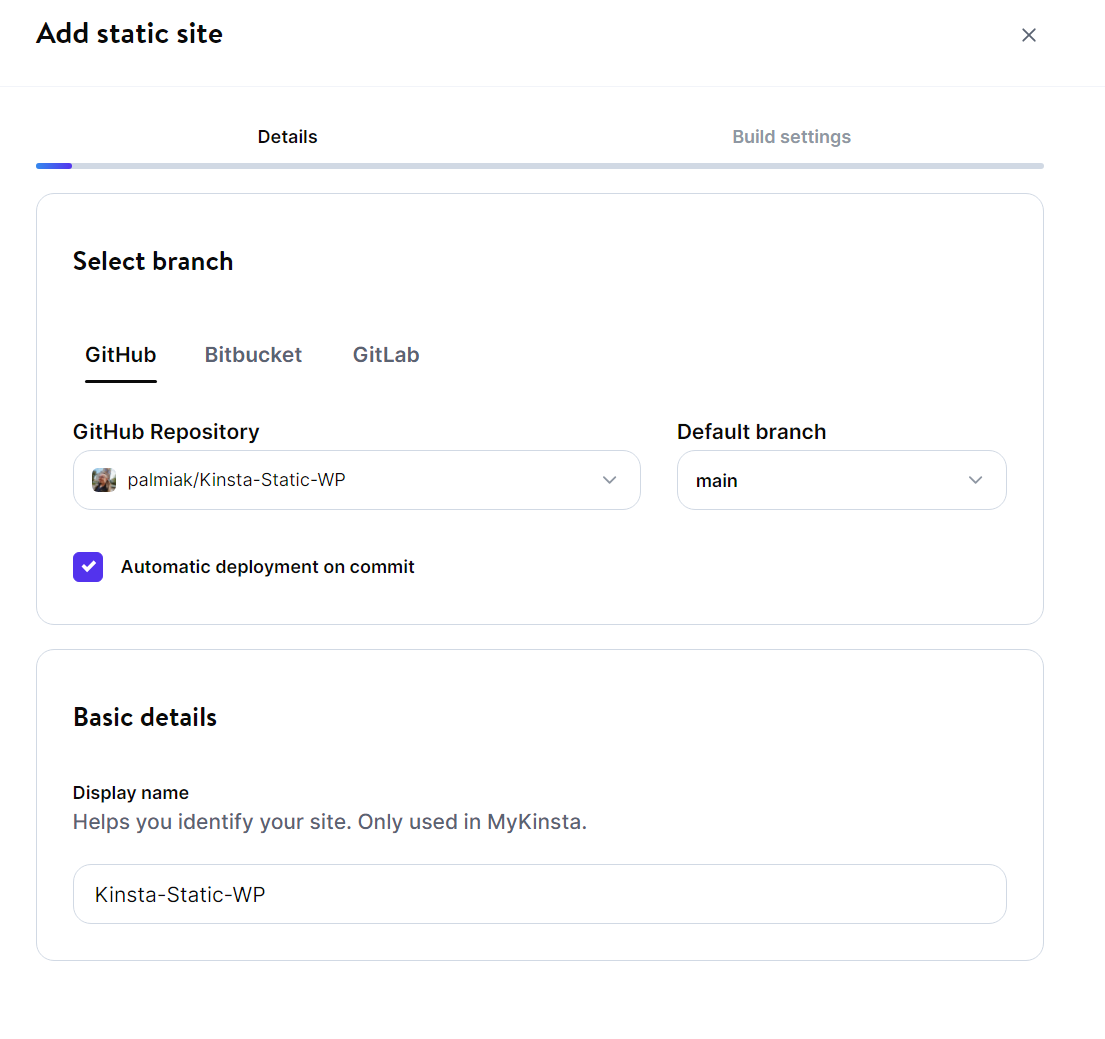Select the GitHub tab
Image resolution: width=1105 pixels, height=1039 pixels.
click(120, 355)
